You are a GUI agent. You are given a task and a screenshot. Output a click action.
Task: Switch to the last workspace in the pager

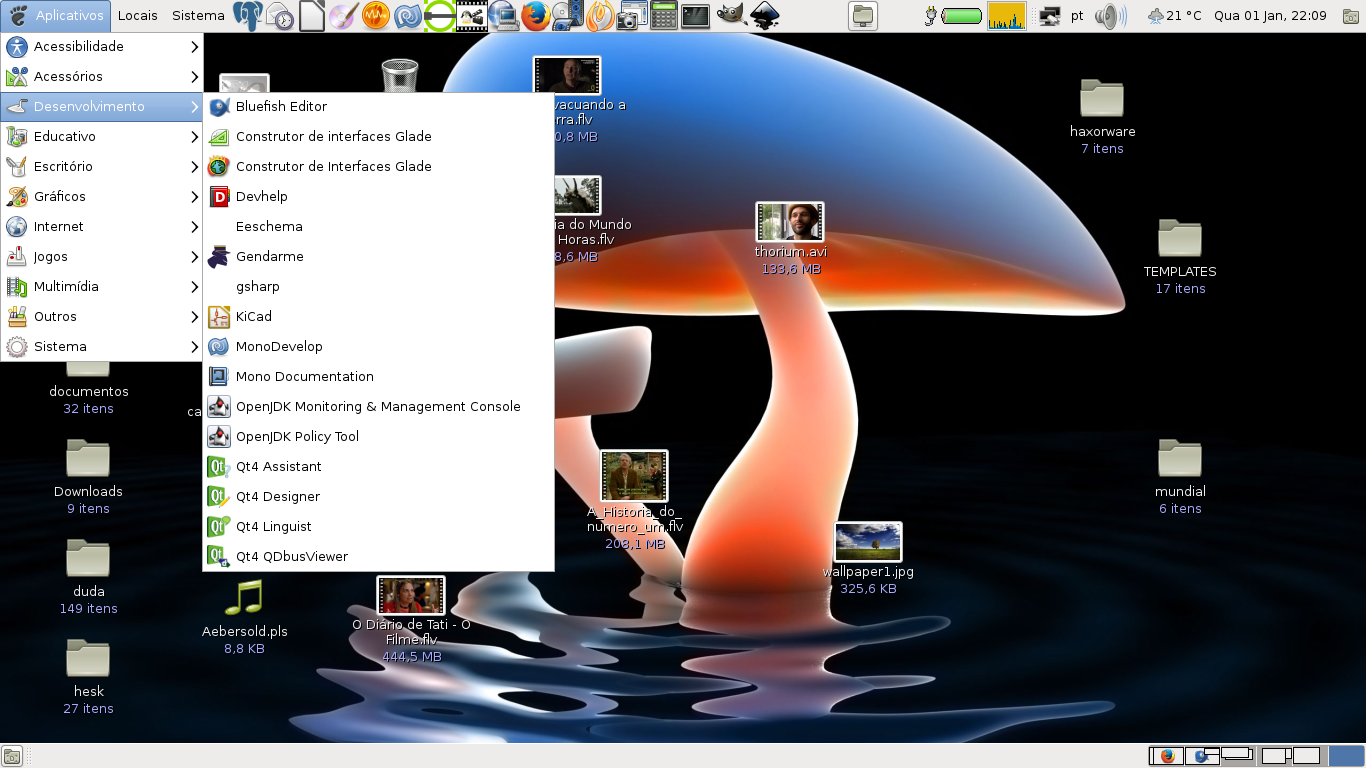click(x=1346, y=756)
